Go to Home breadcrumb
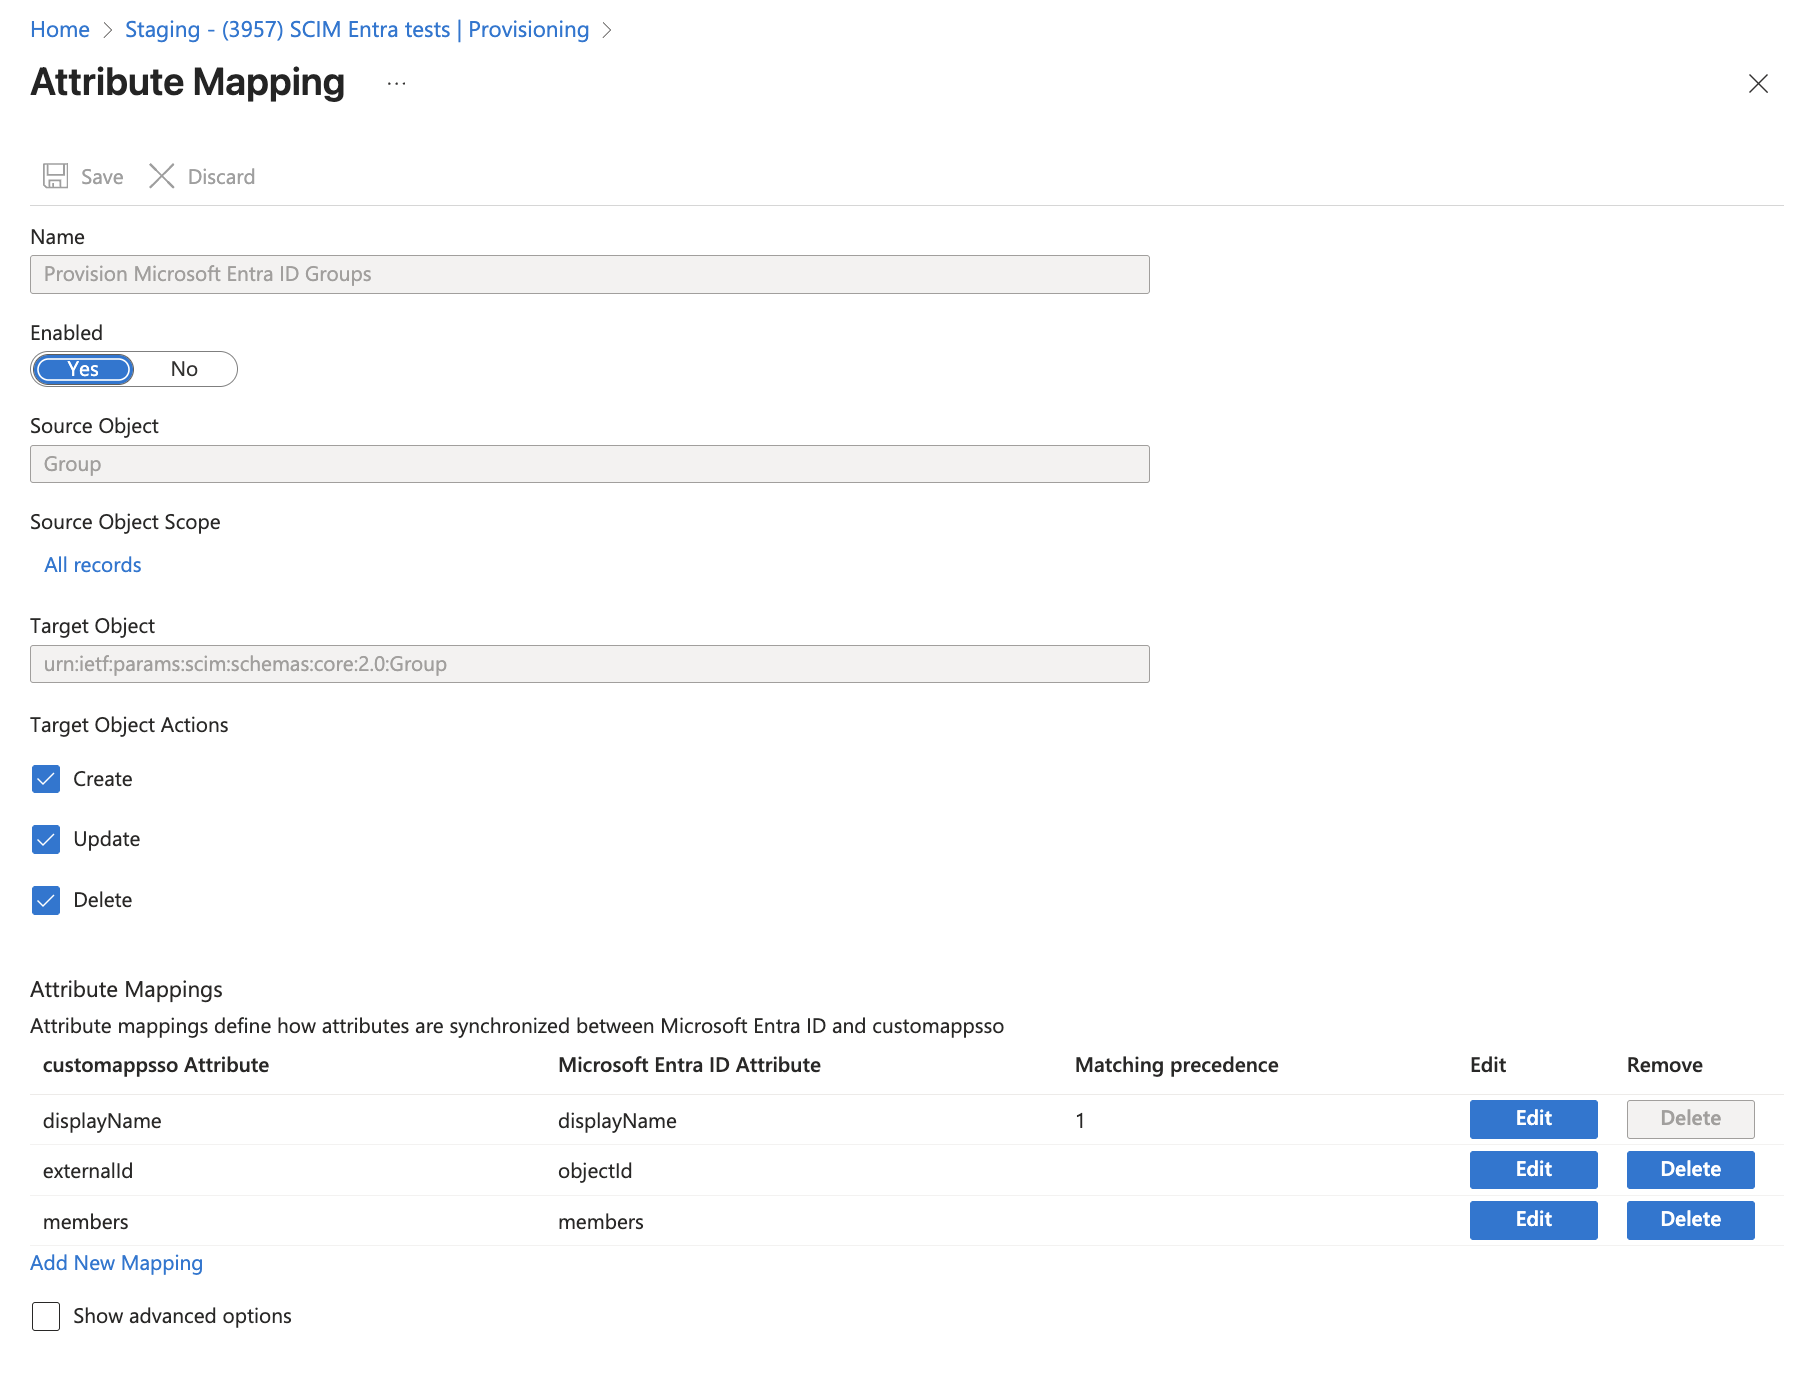The width and height of the screenshot is (1802, 1376). (x=60, y=30)
